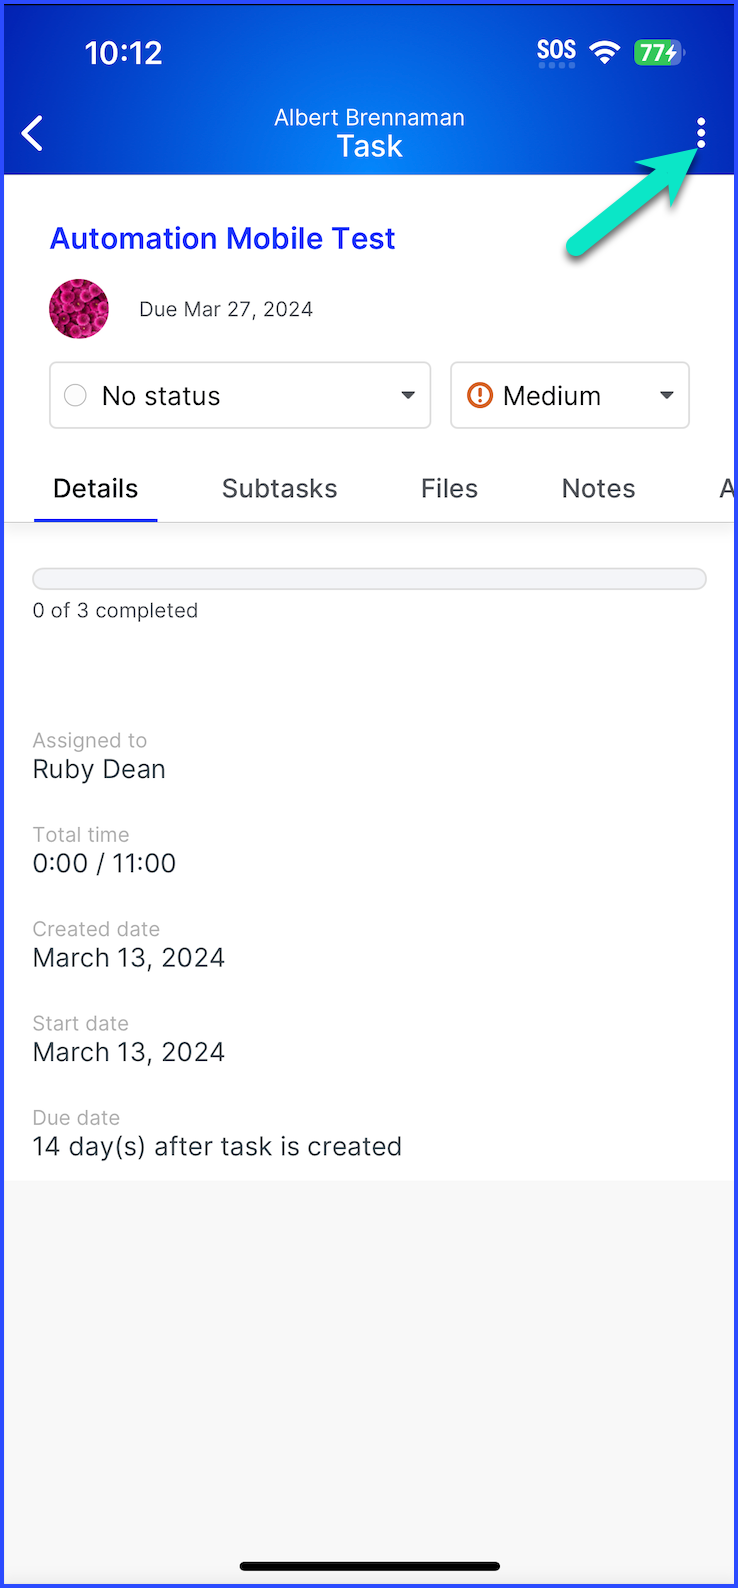Tap the SOS status indicator
Image resolution: width=738 pixels, height=1588 pixels.
tap(556, 52)
